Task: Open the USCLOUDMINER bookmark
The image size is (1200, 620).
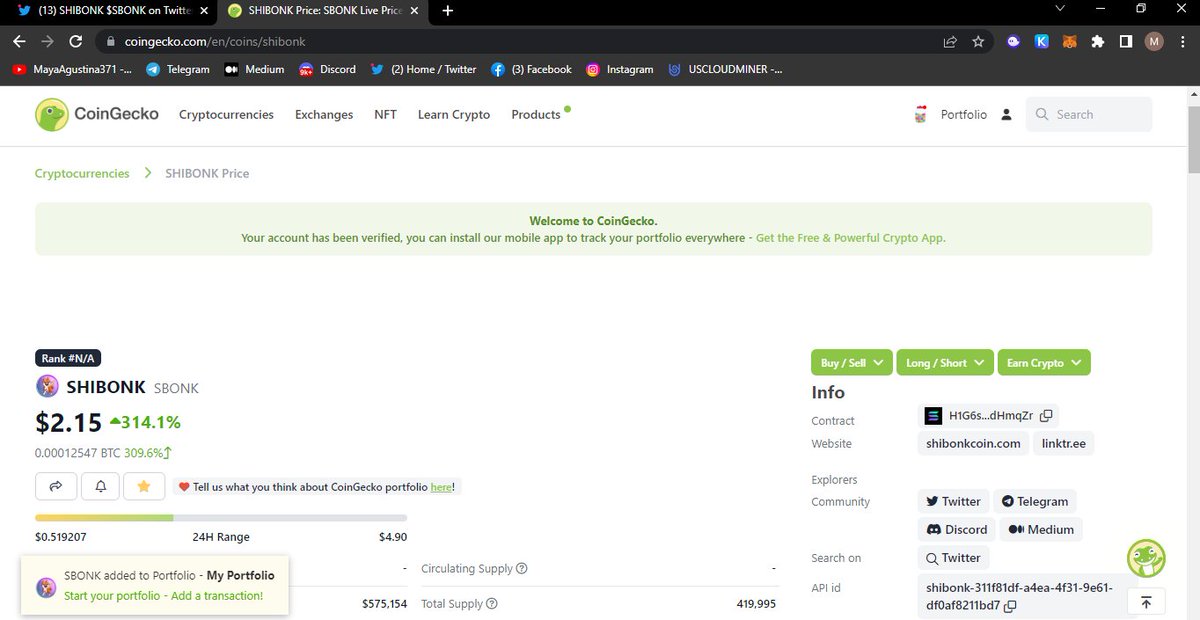Action: [x=725, y=70]
